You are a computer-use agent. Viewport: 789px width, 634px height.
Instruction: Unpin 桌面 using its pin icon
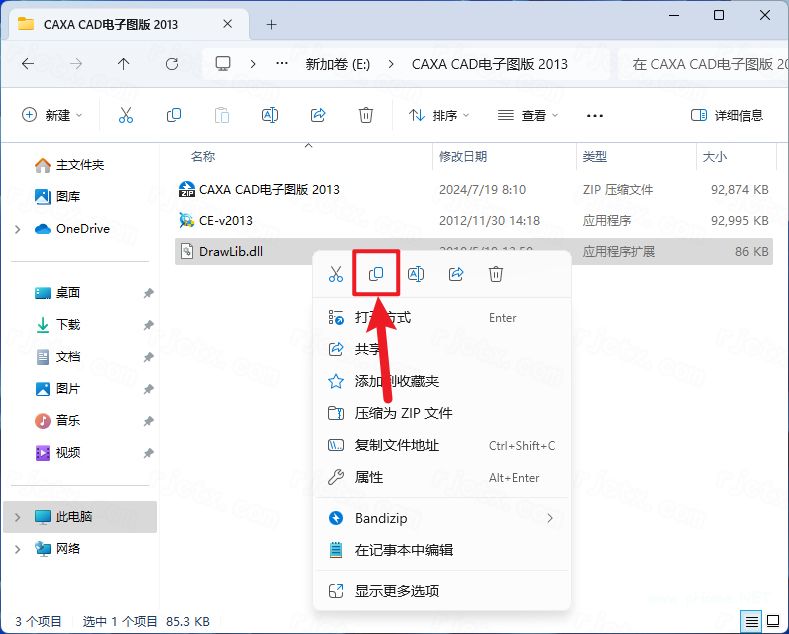coord(148,293)
